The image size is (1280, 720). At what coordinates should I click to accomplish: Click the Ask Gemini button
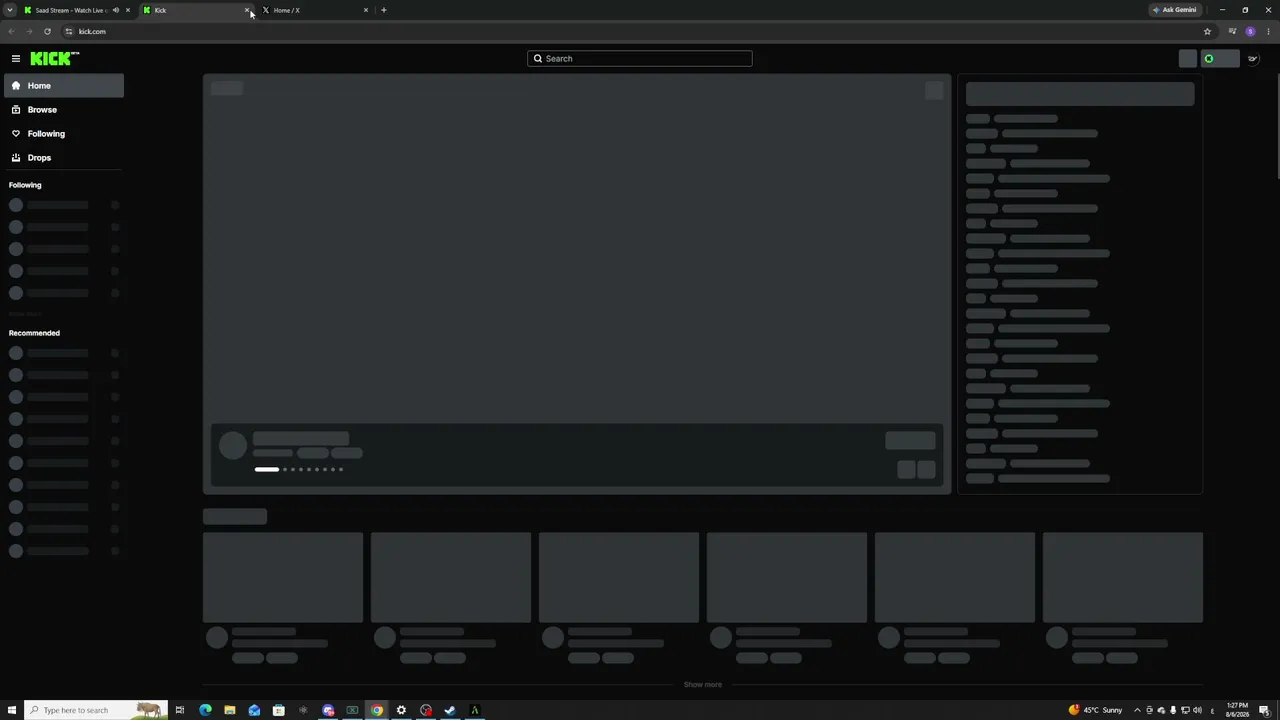coord(1175,10)
